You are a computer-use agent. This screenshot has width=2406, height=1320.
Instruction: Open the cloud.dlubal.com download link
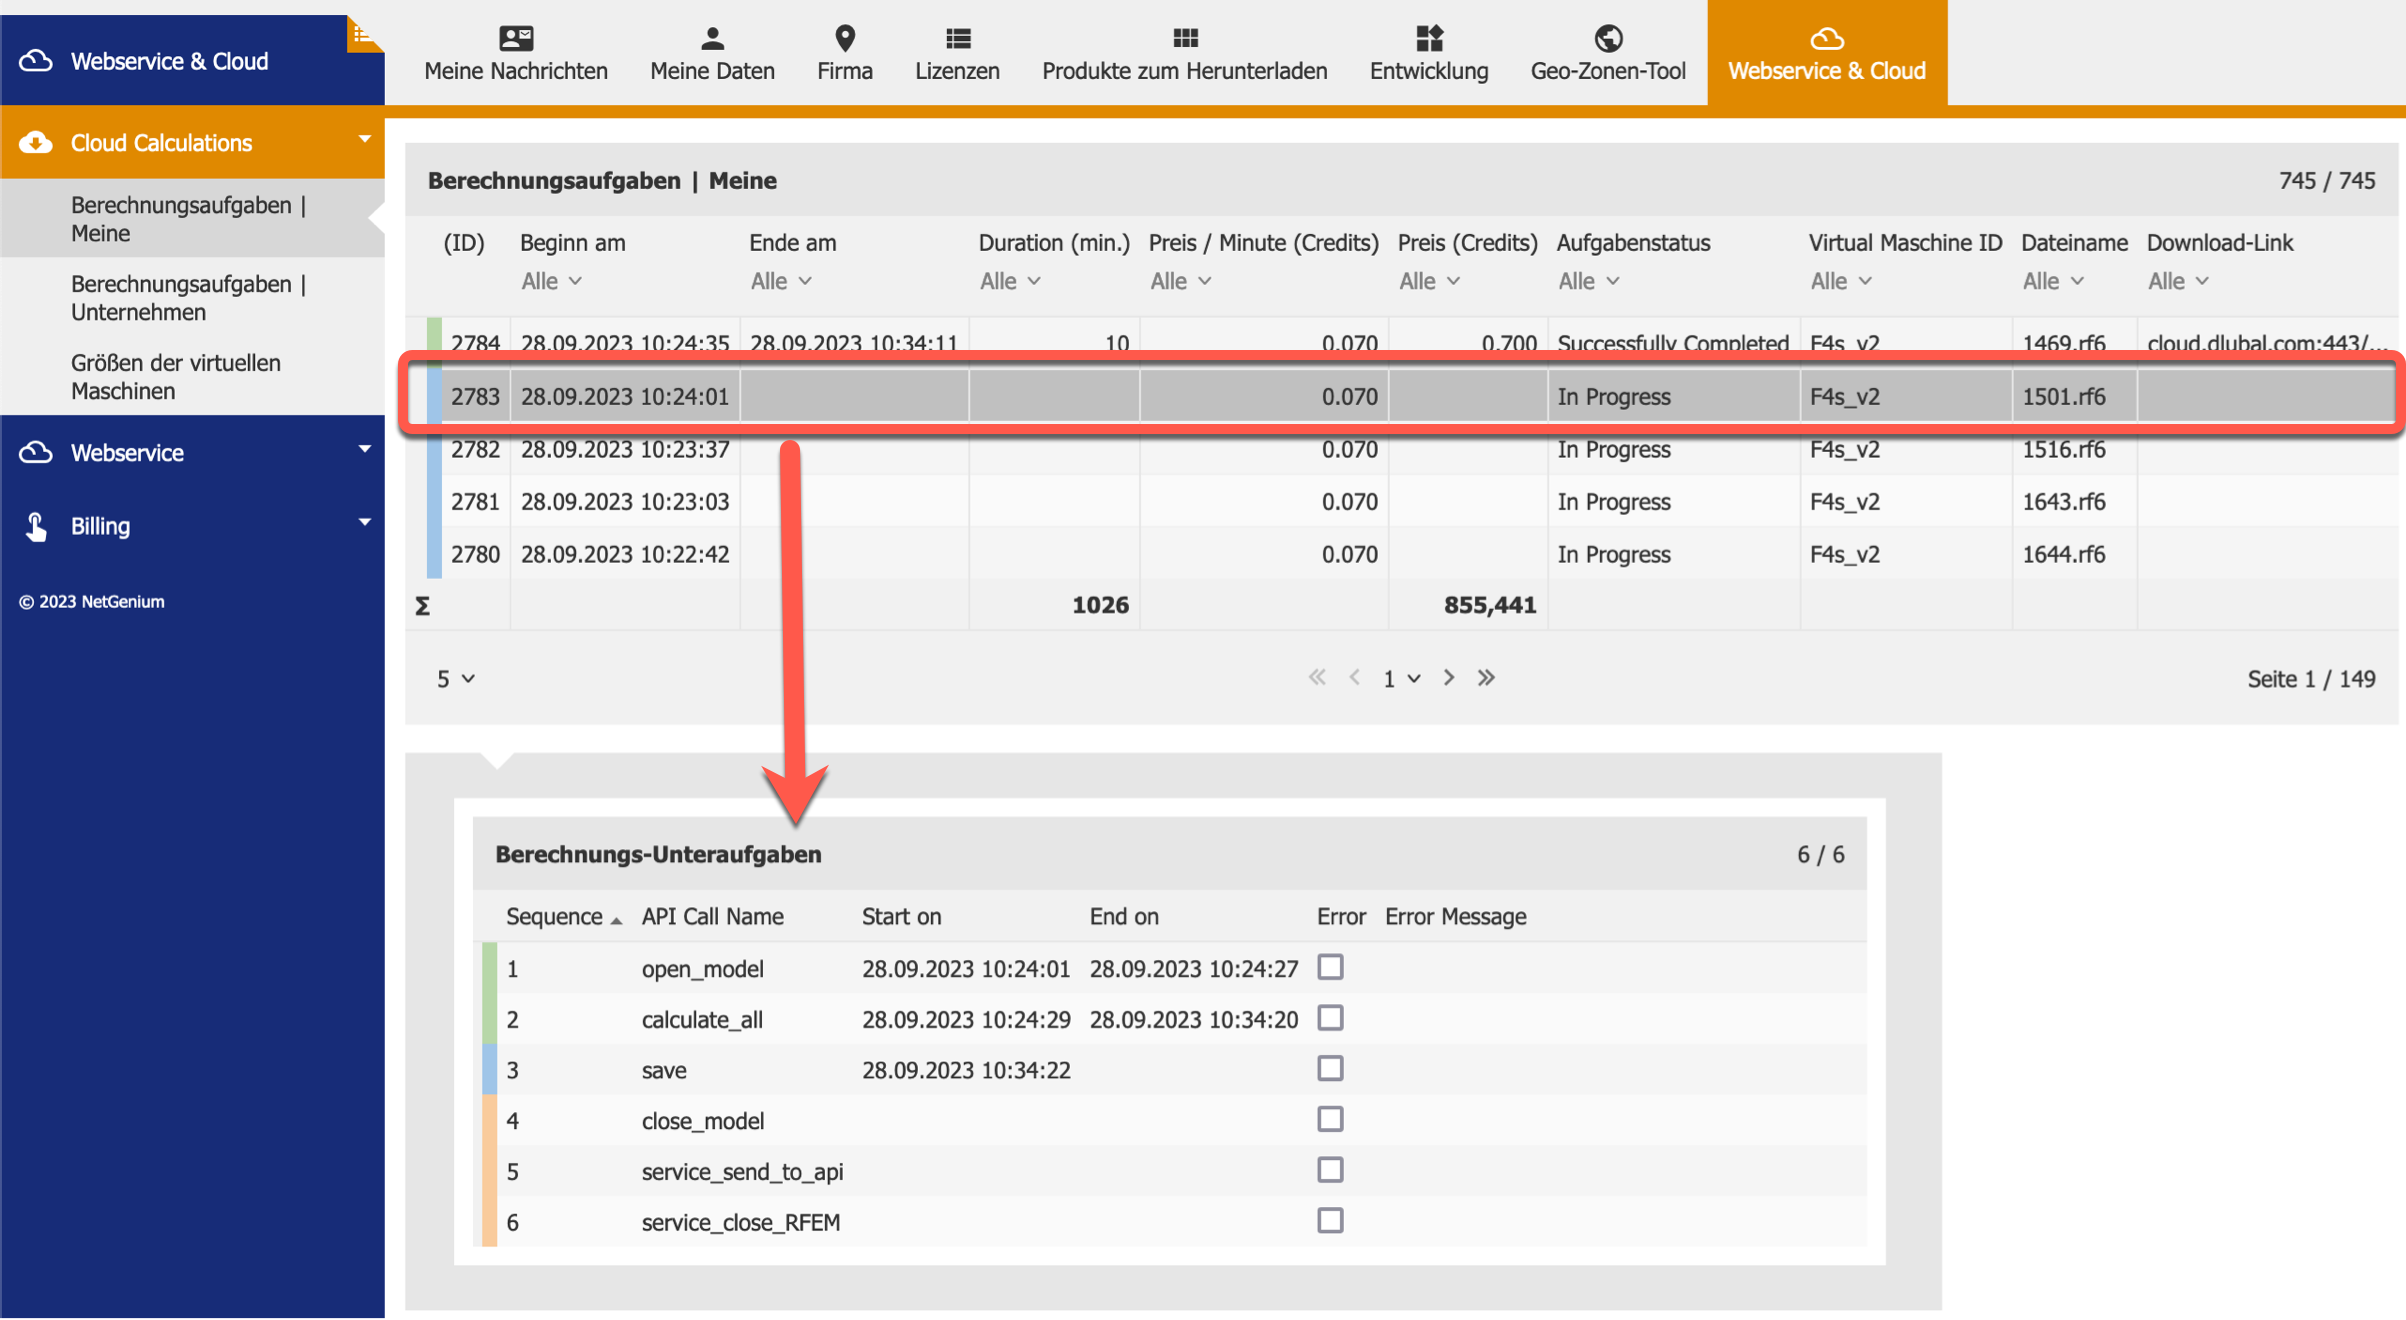pyautogui.click(x=2264, y=343)
